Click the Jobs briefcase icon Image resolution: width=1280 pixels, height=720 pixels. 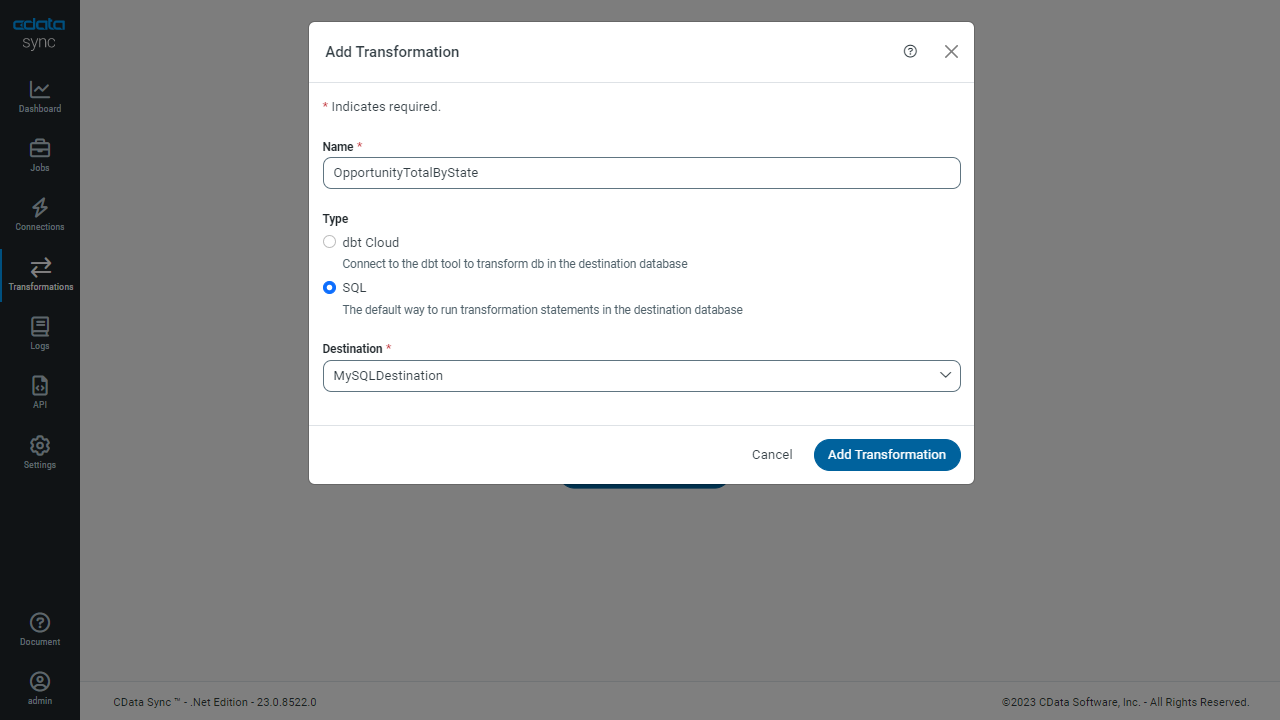pos(40,149)
